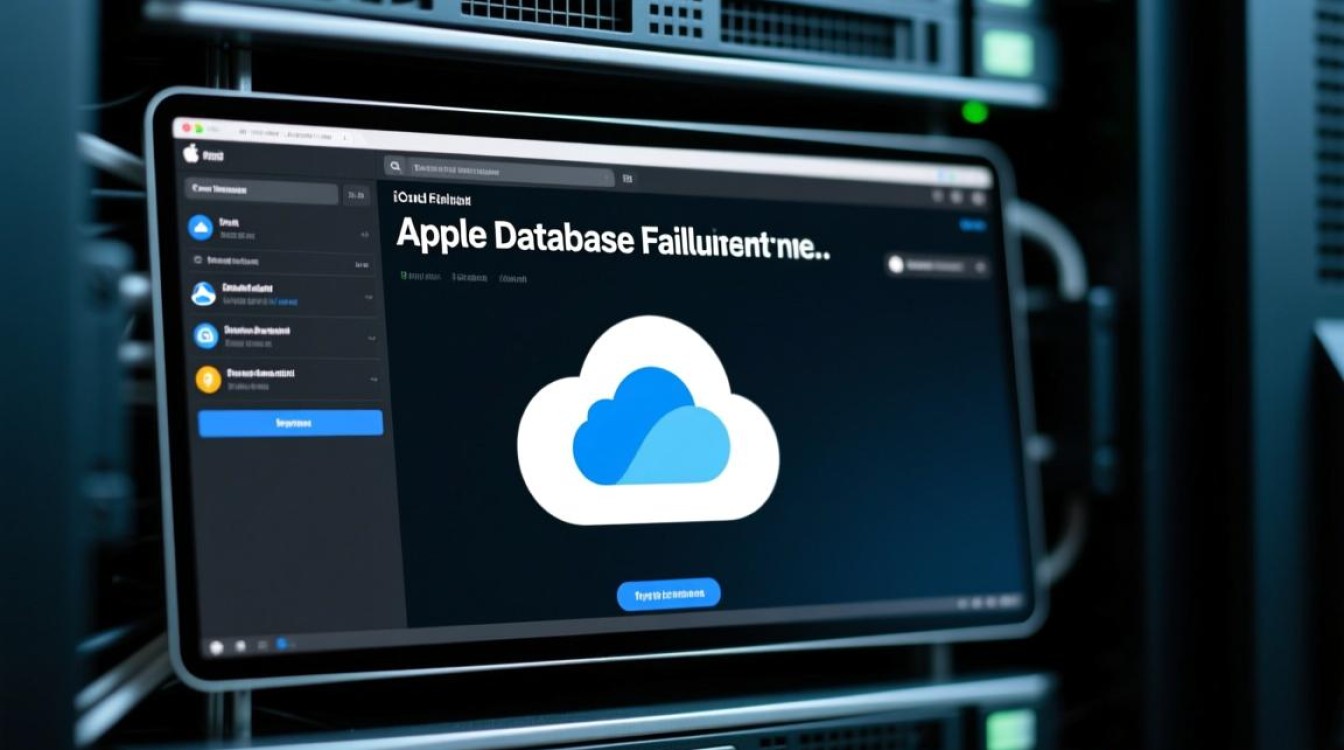Click the large iCloud logo in center
The height and width of the screenshot is (750, 1344).
point(648,422)
